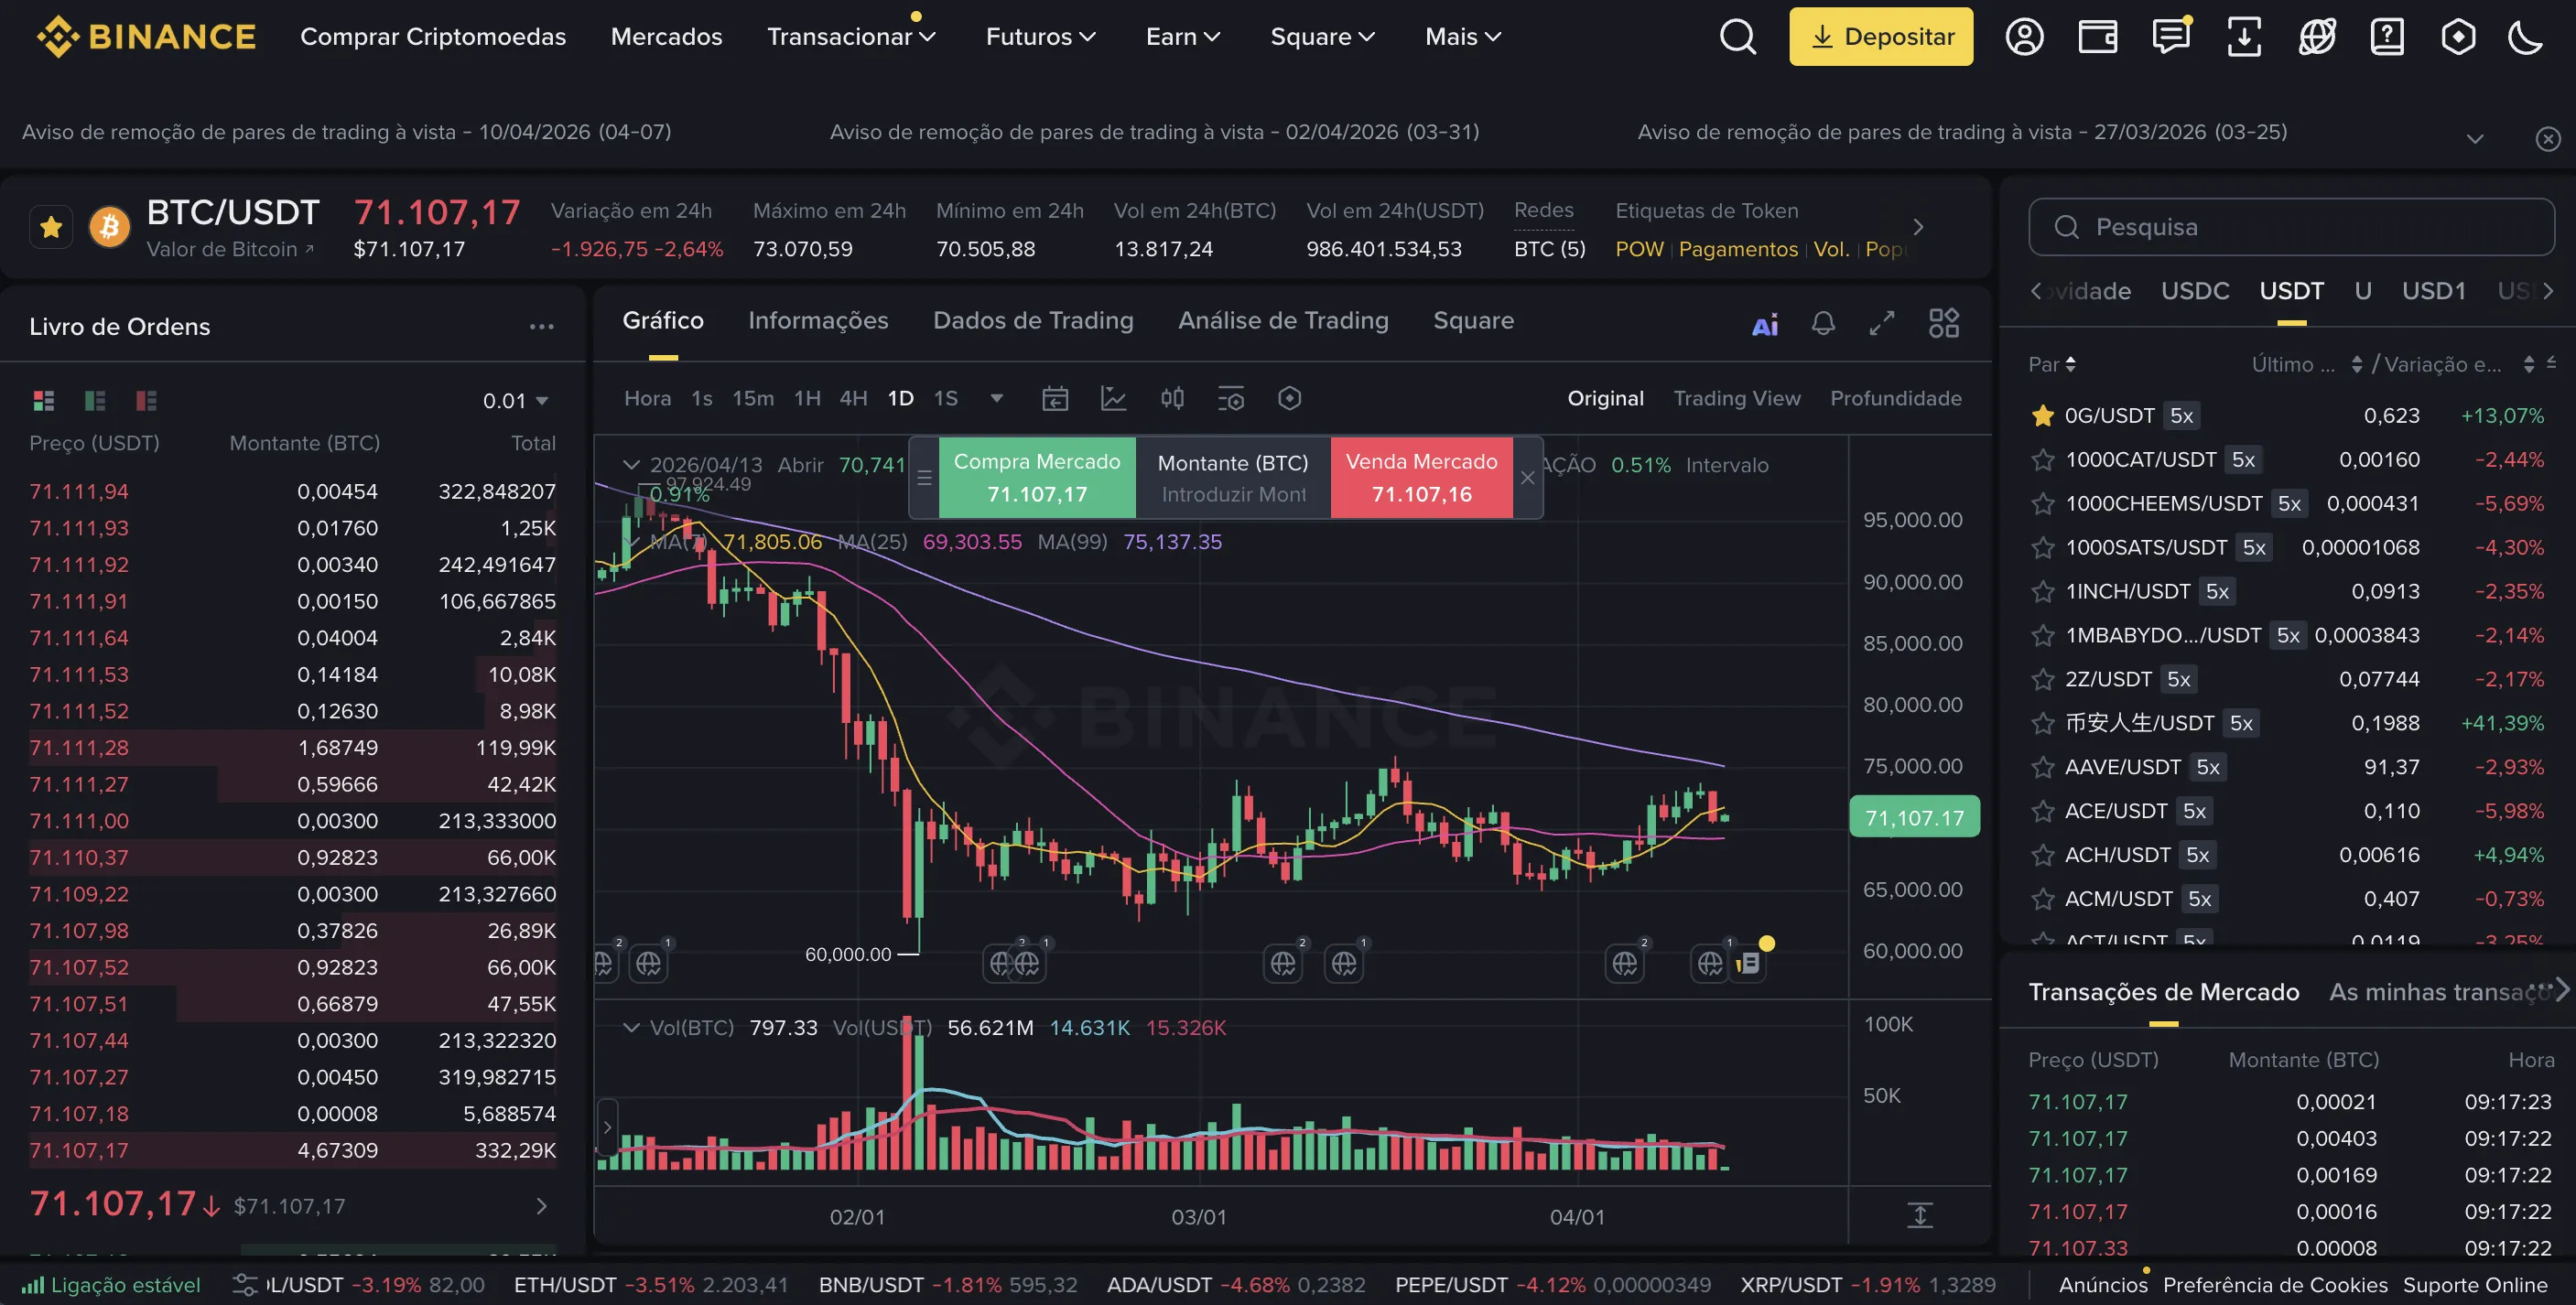Switch chart to Trading View mode
2576x1305 pixels.
click(1737, 398)
